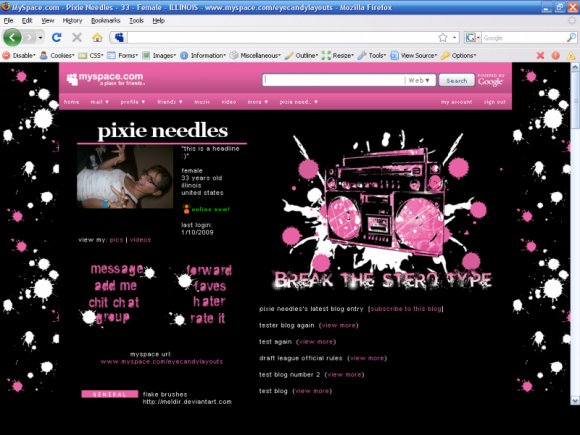The image size is (580, 435).
Task: Open the profile nav menu
Action: [133, 102]
